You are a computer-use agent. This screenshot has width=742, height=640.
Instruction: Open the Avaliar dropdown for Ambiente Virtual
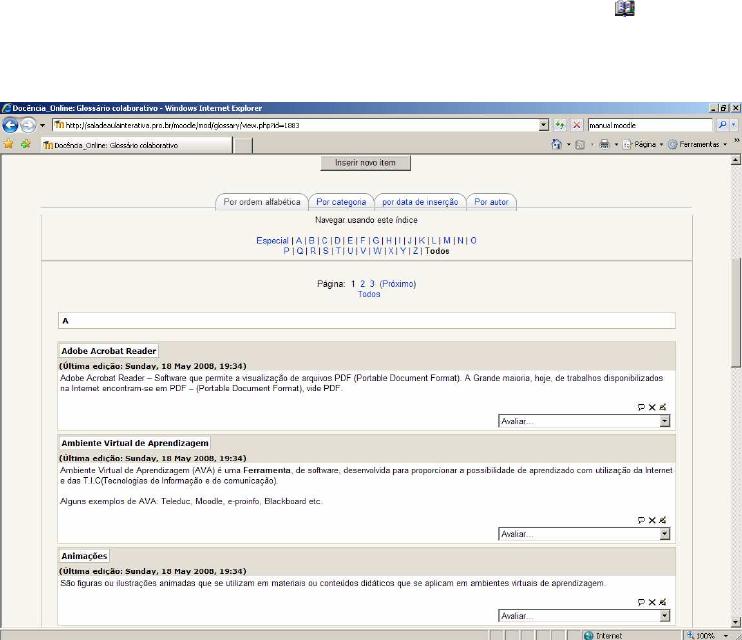(x=665, y=534)
